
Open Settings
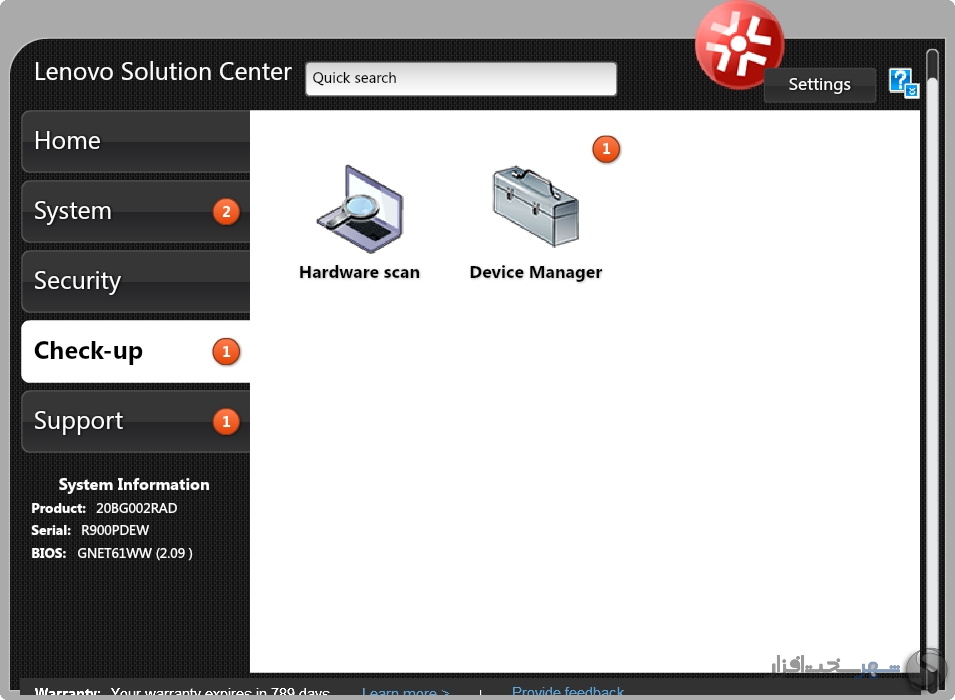pos(820,85)
